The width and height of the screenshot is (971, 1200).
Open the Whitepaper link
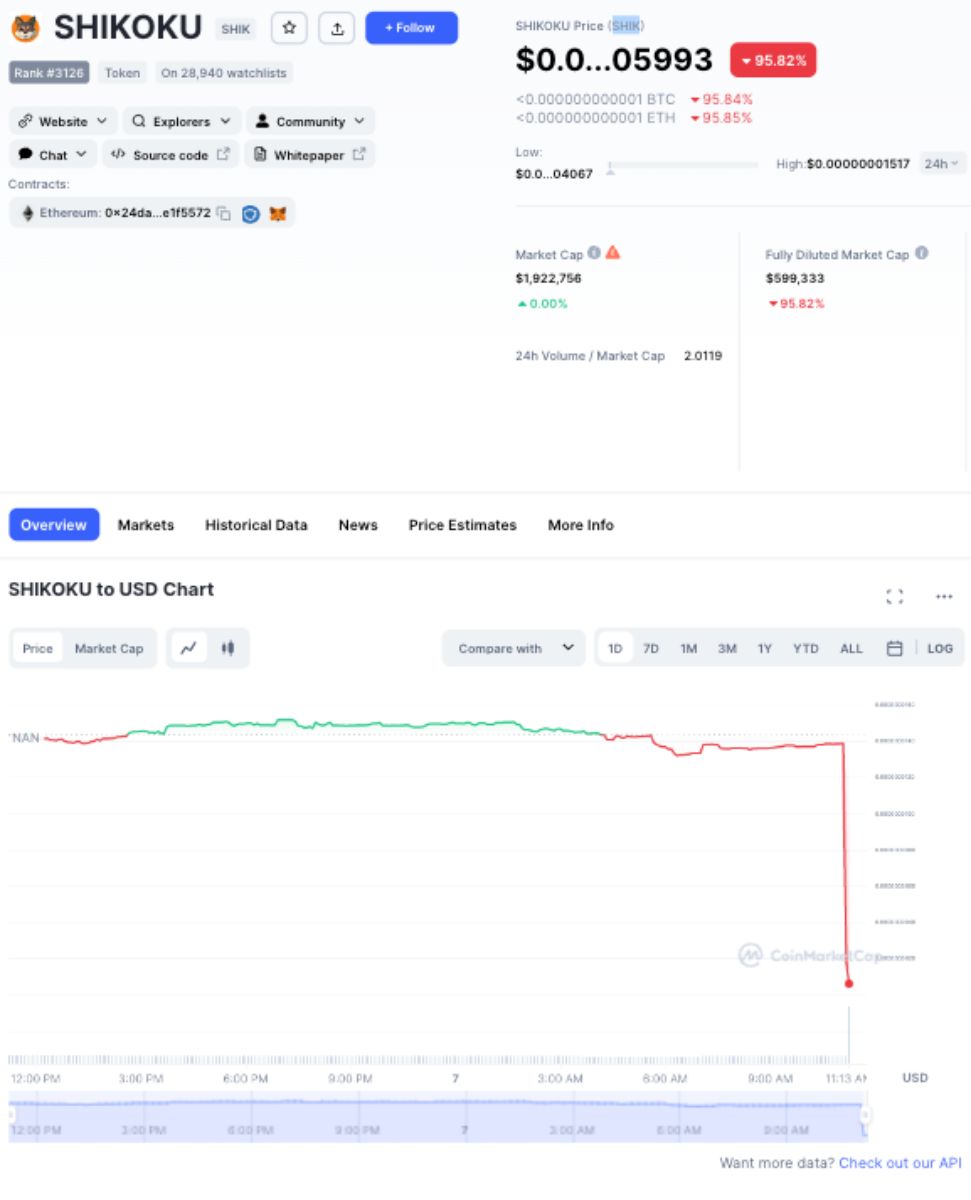(x=309, y=155)
